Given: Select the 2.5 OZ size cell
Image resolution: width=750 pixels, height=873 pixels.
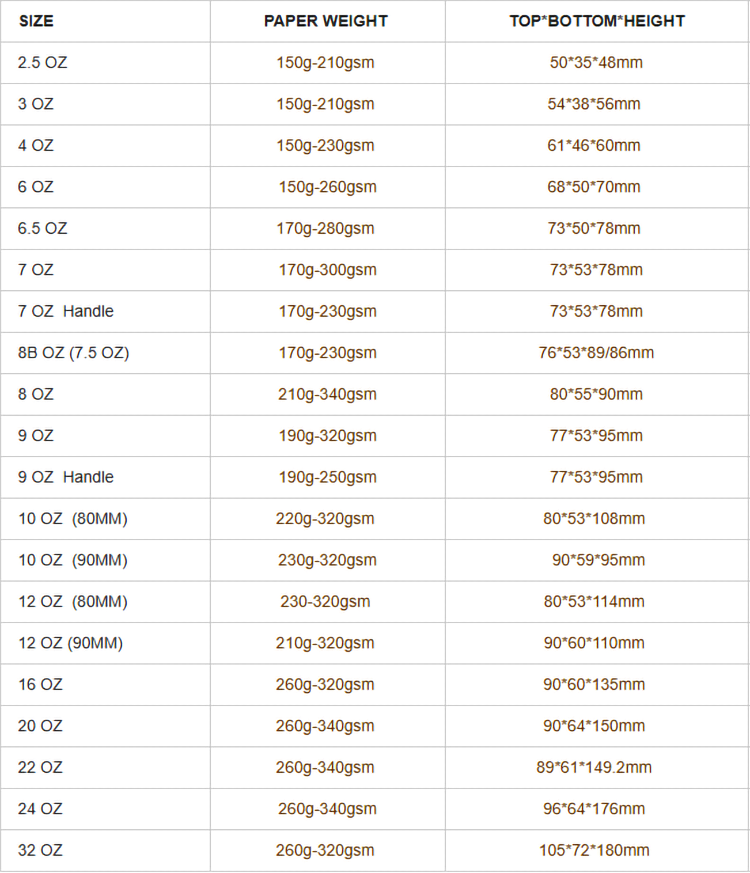Looking at the screenshot, I should 43,62.
